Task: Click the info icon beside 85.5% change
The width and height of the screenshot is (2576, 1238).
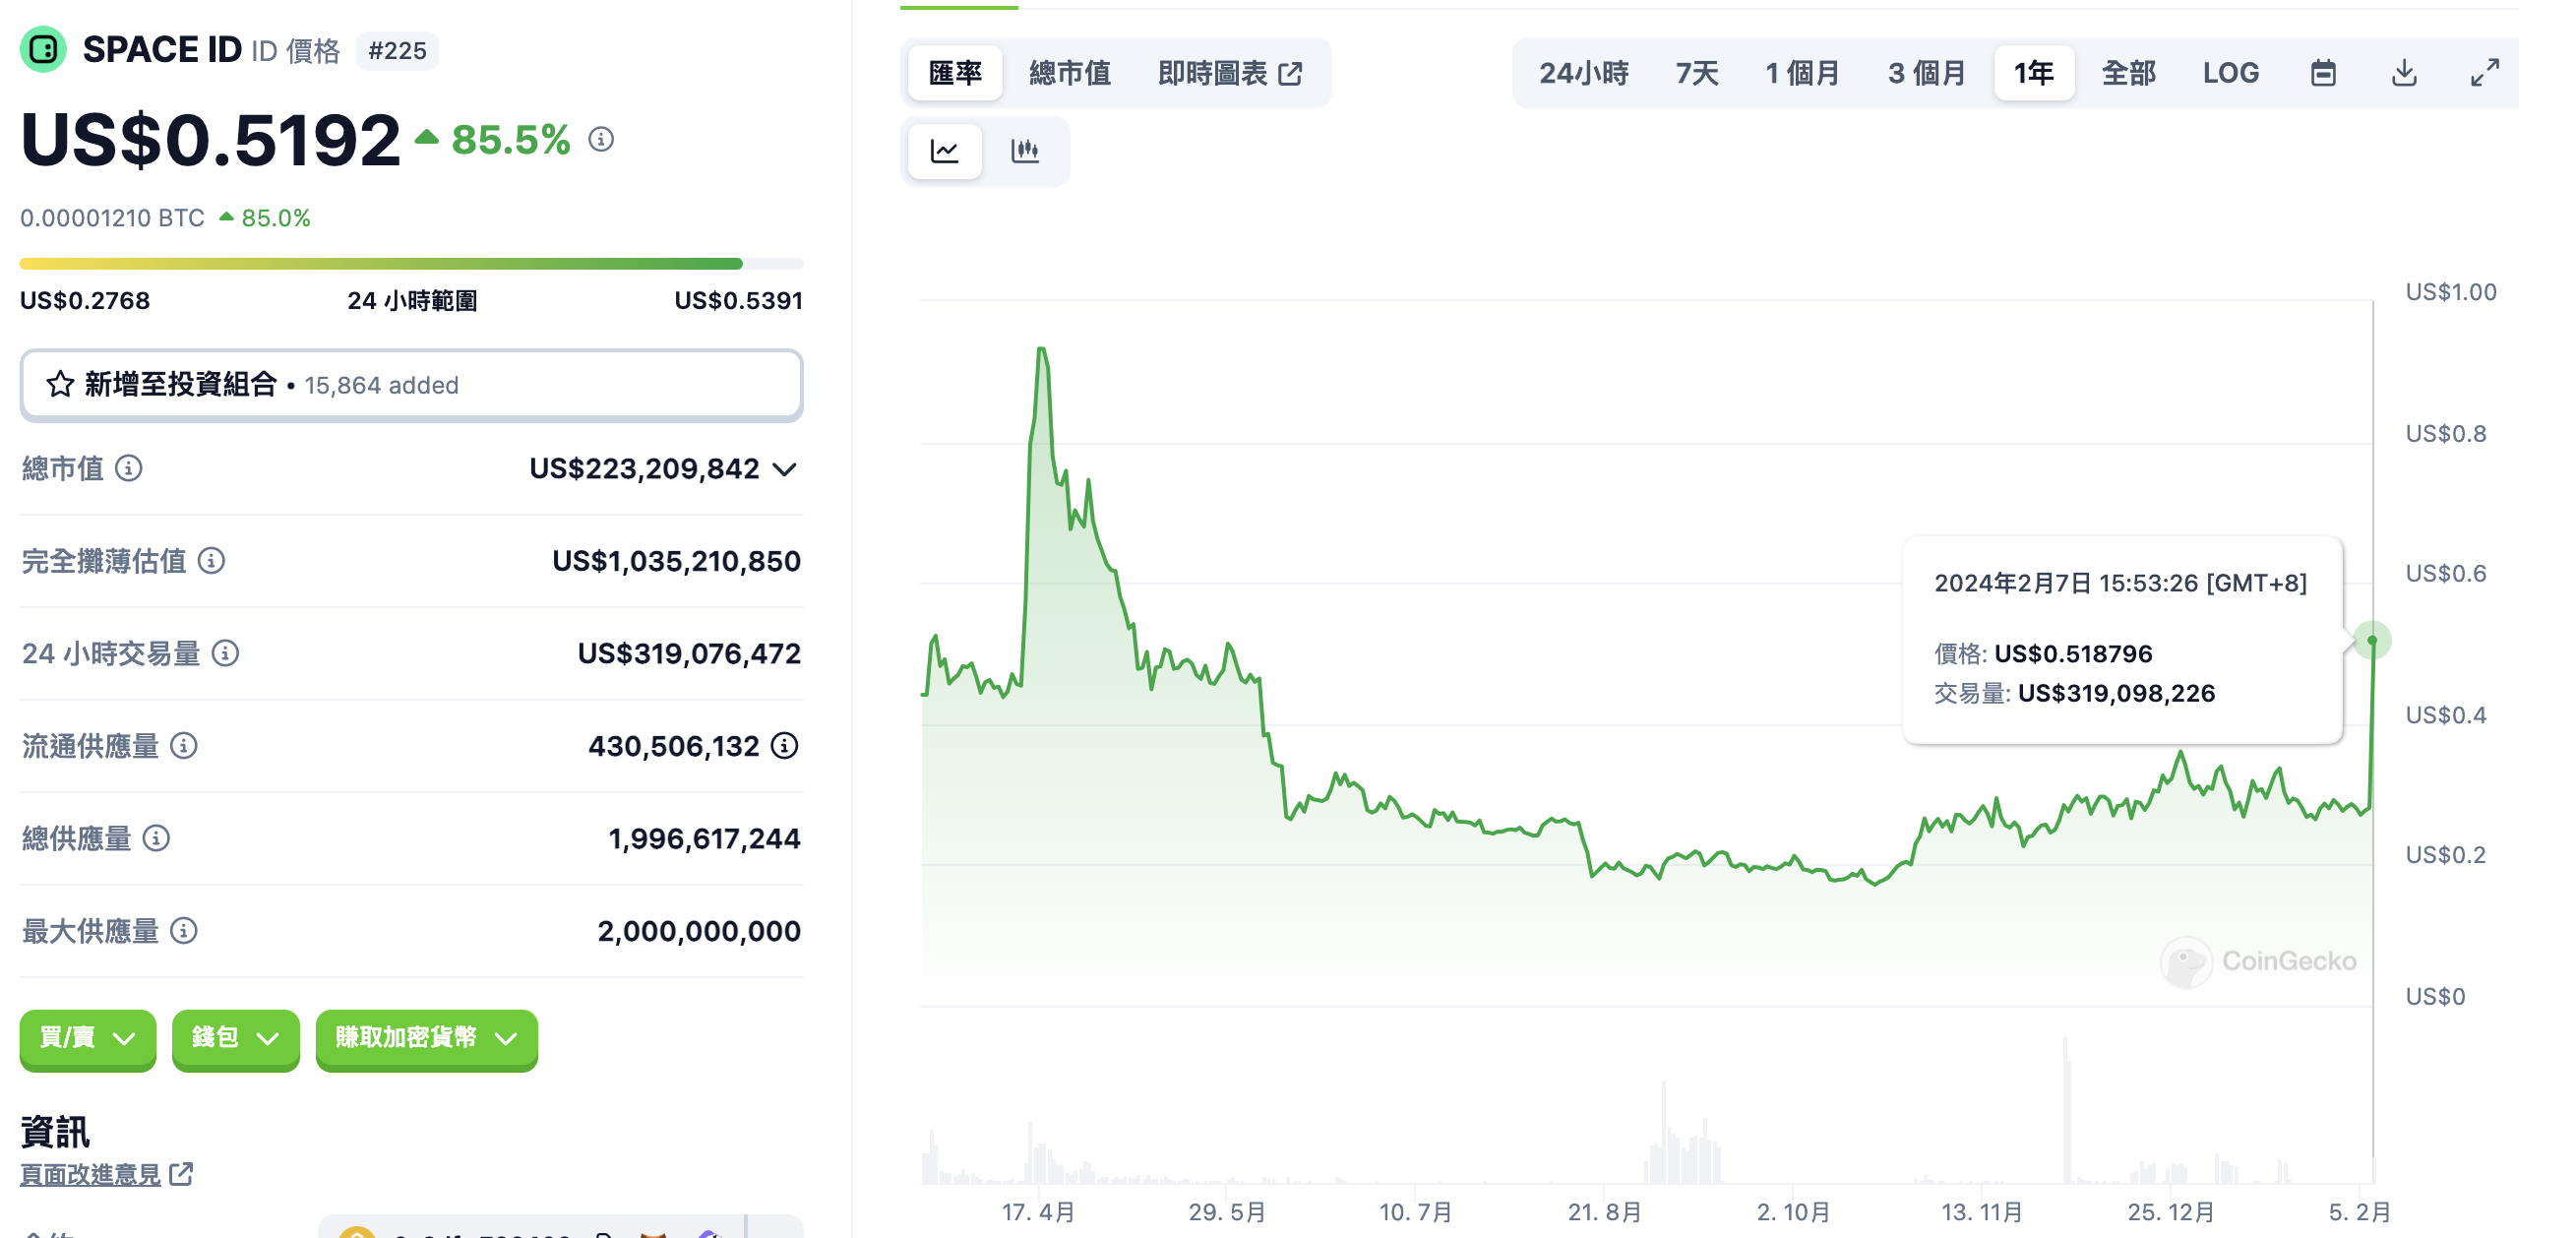Action: coord(601,140)
